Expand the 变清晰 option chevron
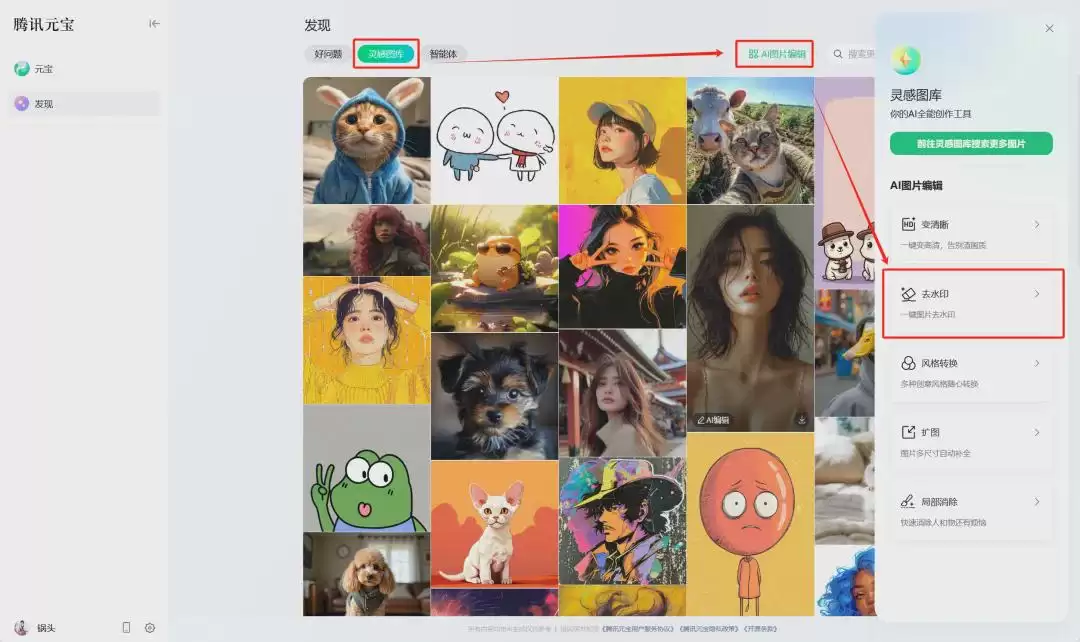The height and width of the screenshot is (642, 1080). tap(1037, 224)
